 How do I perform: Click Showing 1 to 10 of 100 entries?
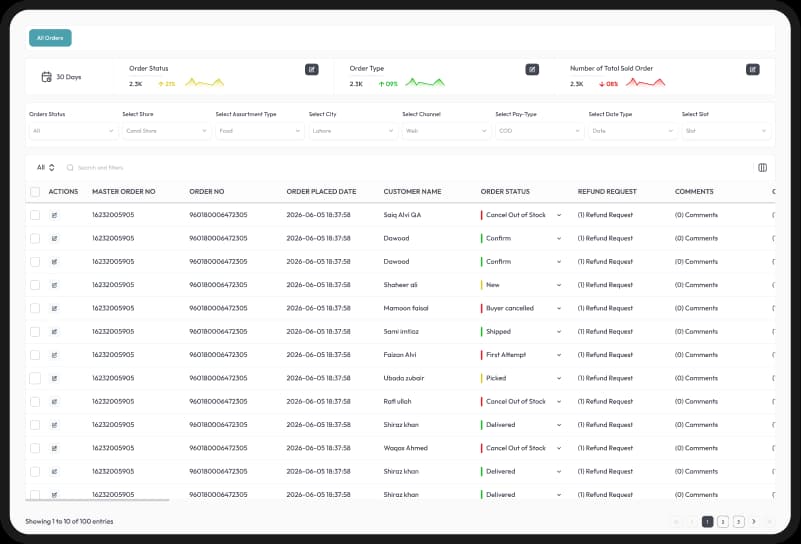69,522
